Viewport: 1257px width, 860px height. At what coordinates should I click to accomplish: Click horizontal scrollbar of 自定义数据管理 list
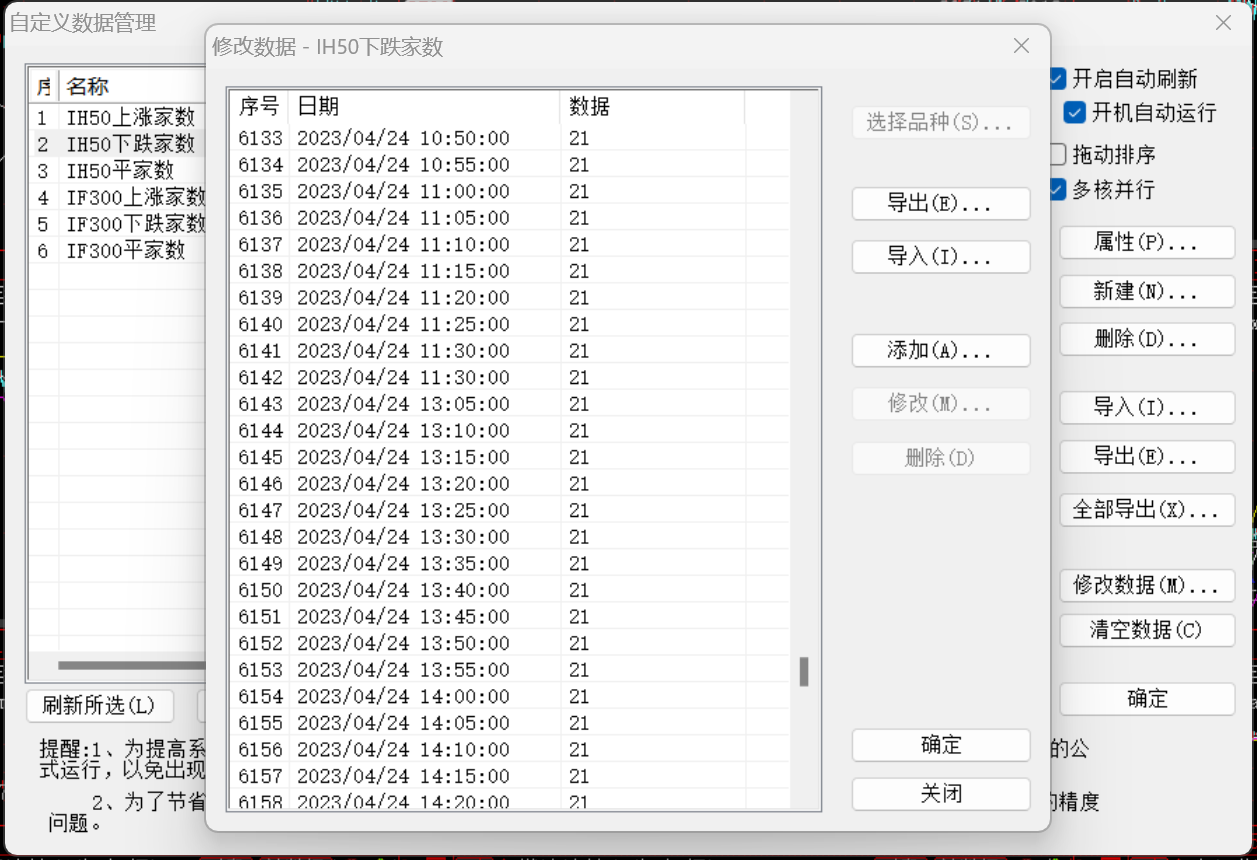coord(131,665)
